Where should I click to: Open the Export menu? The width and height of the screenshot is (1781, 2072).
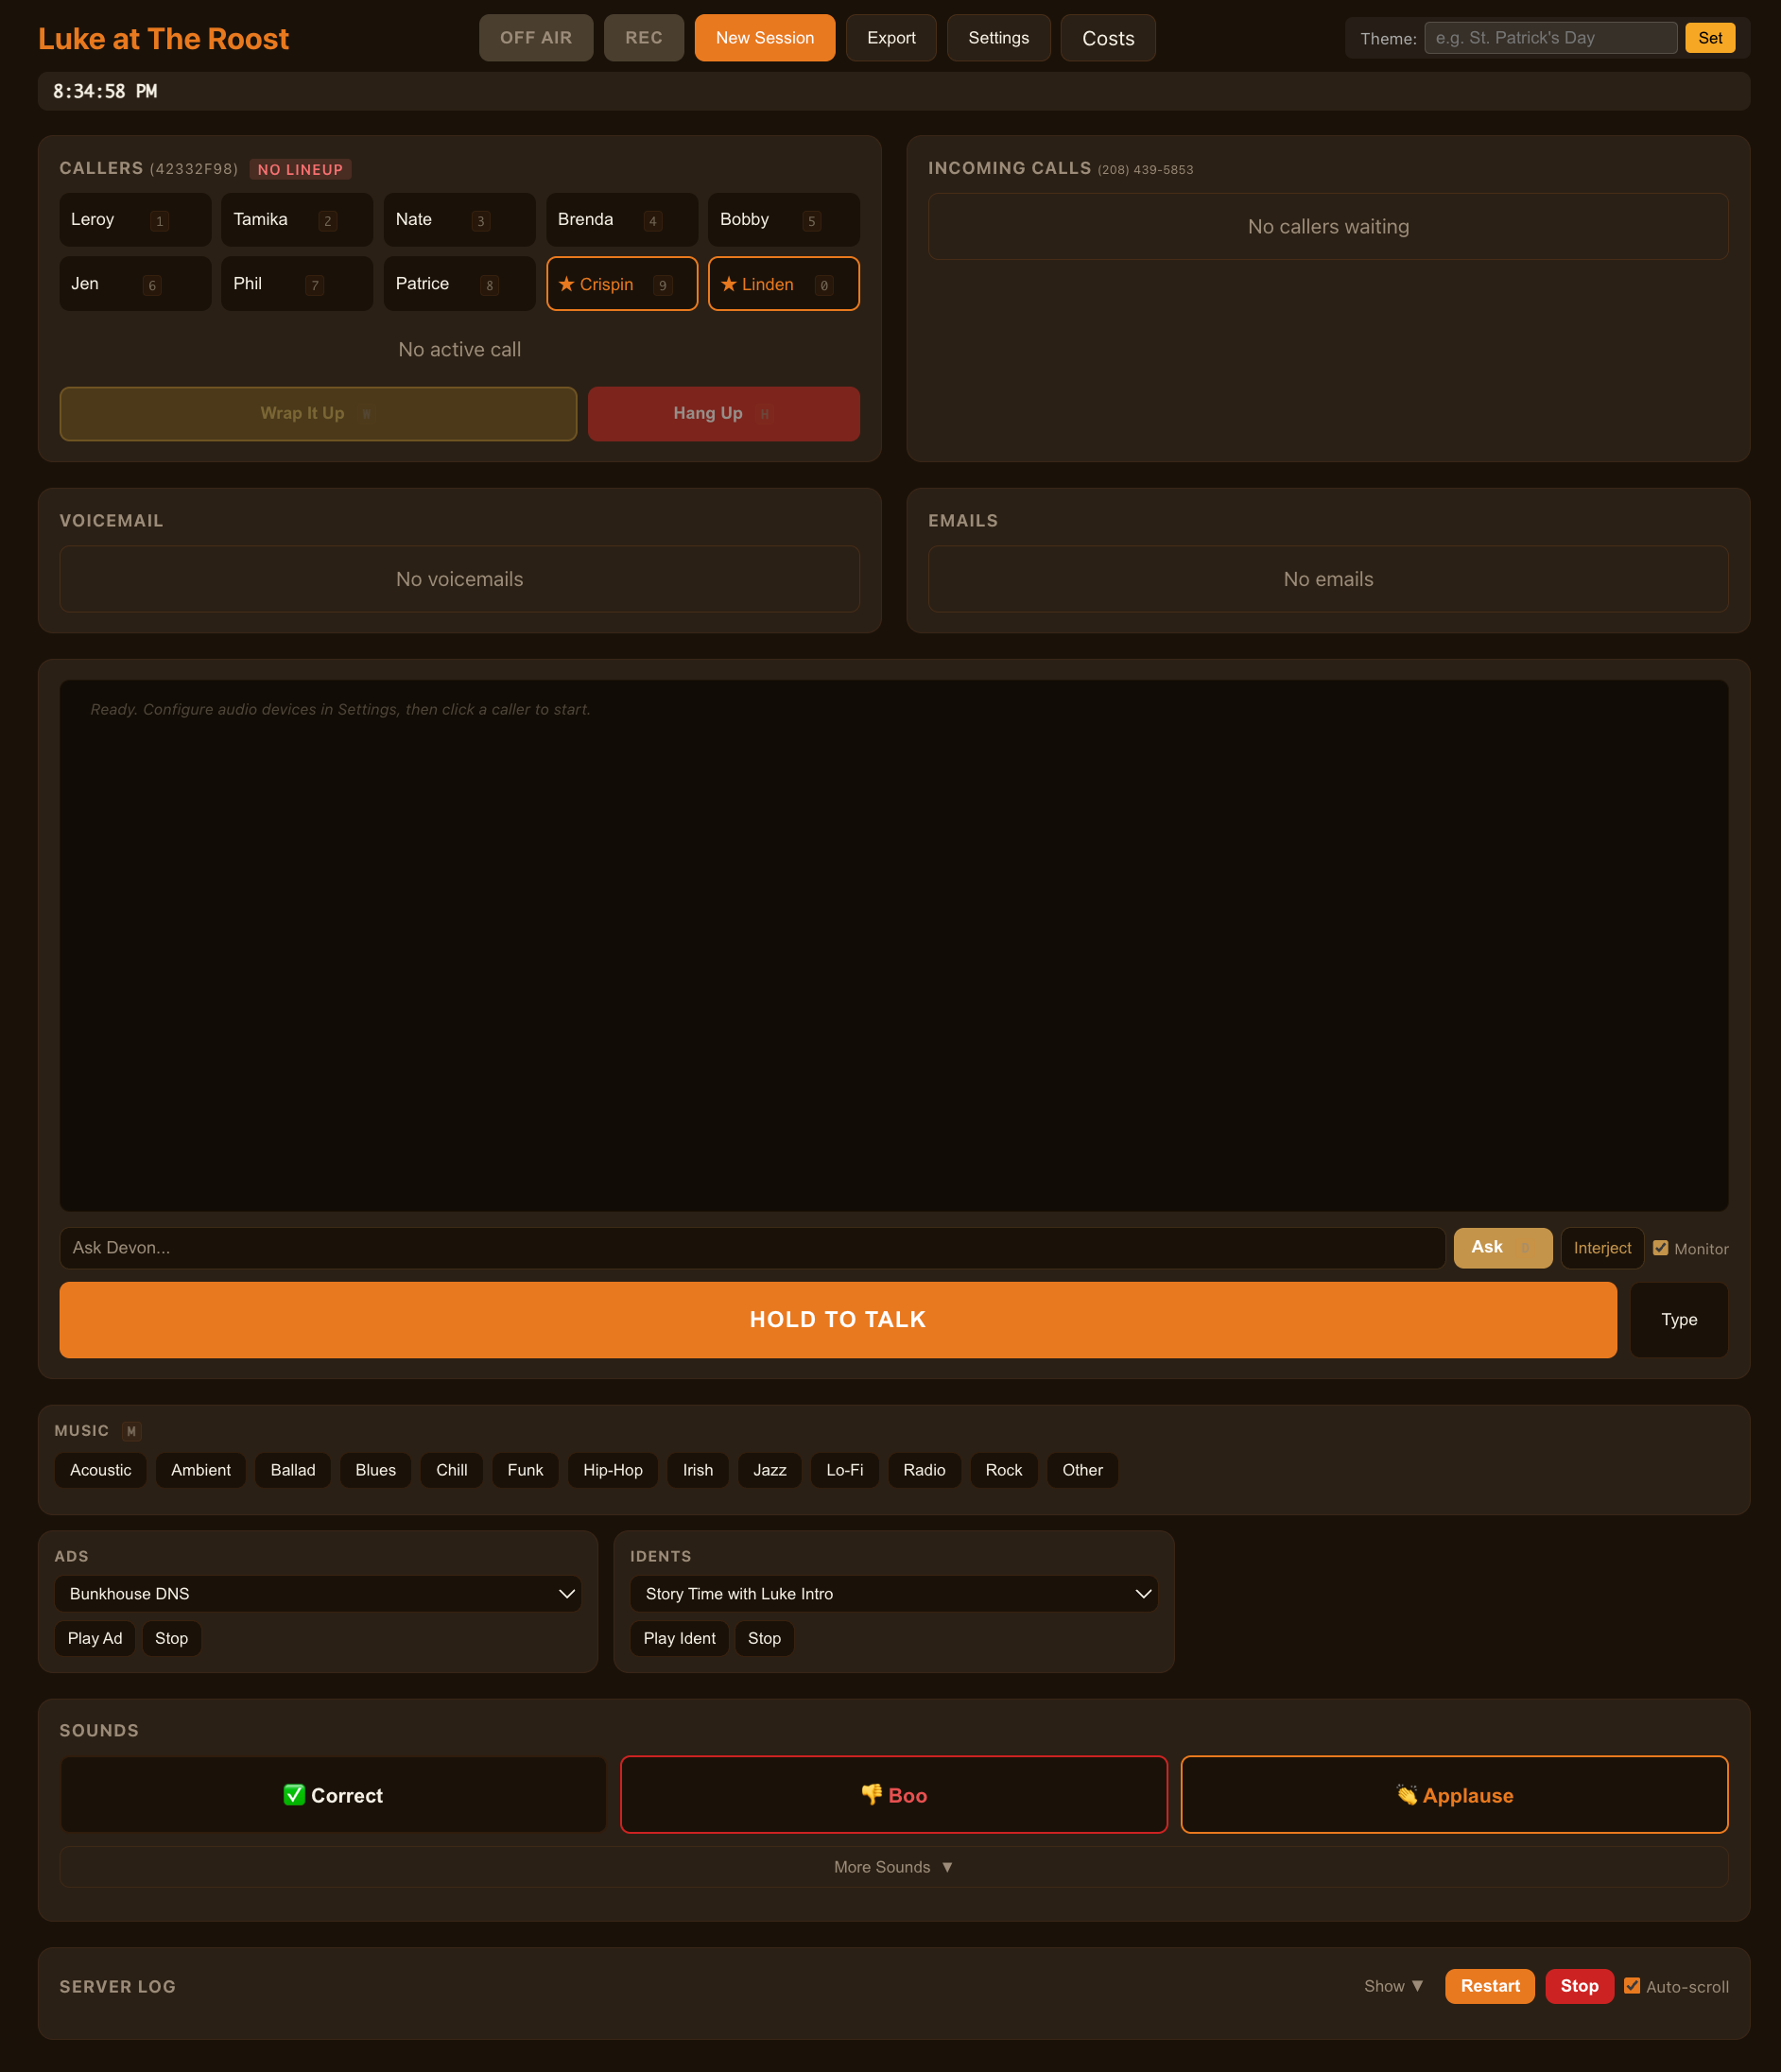point(891,38)
